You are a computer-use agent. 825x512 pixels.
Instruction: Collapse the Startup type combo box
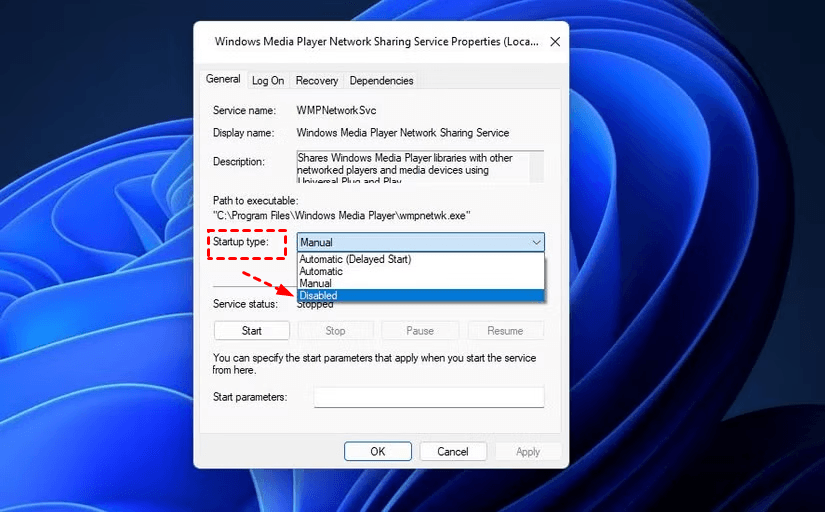(536, 242)
